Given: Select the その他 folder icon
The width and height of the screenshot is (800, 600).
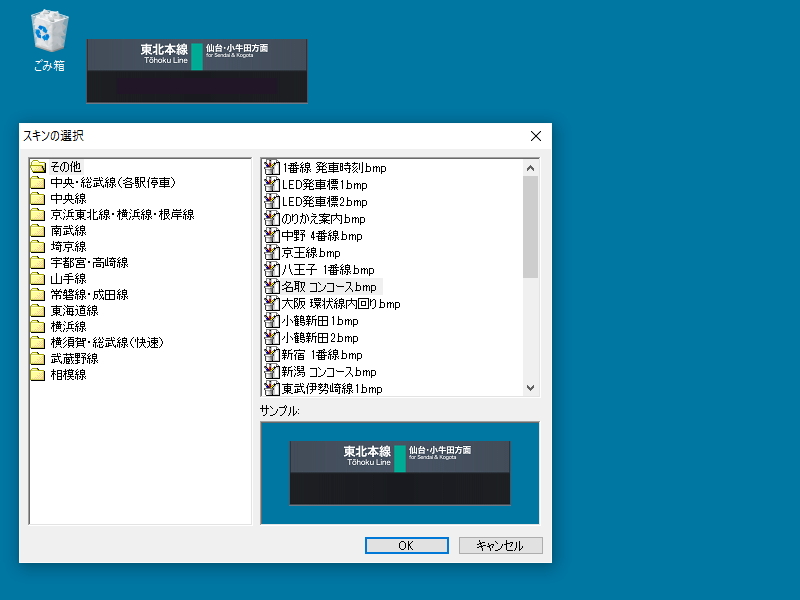Looking at the screenshot, I should click(38, 167).
